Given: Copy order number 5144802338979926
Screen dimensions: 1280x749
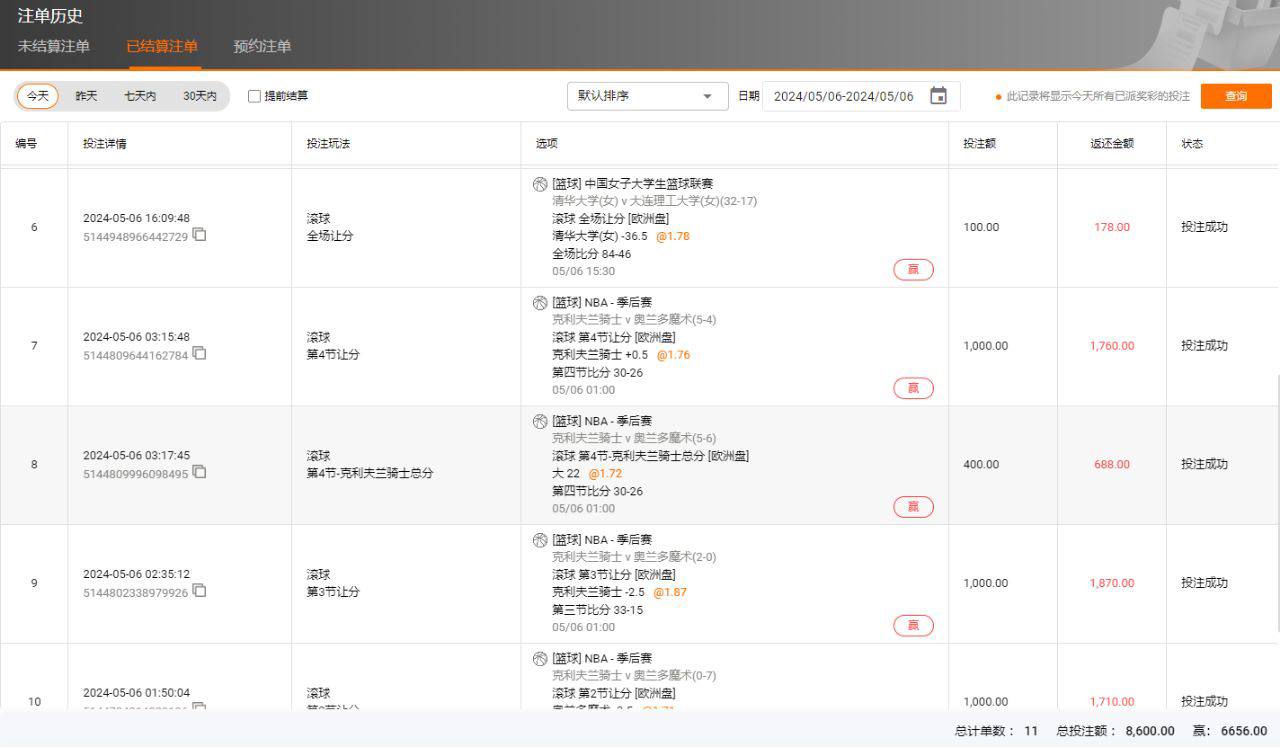Looking at the screenshot, I should [200, 591].
